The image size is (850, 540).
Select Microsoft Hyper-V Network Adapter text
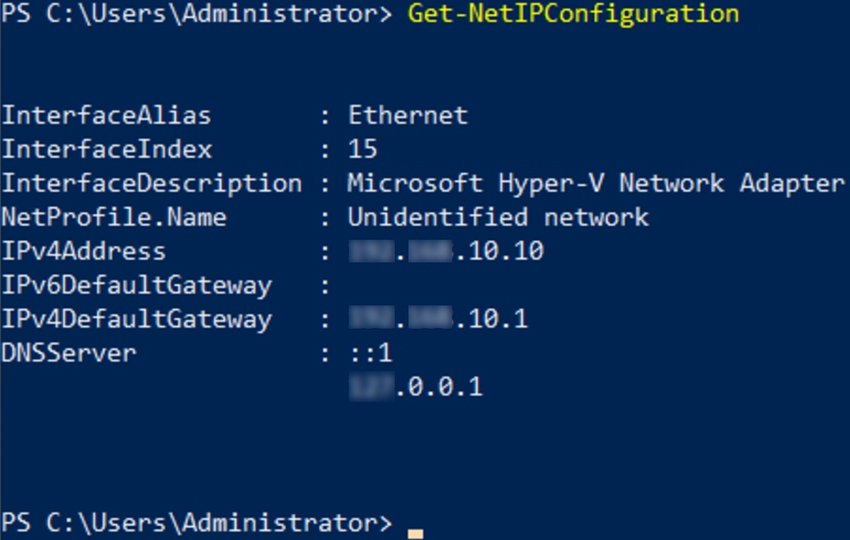pyautogui.click(x=596, y=183)
